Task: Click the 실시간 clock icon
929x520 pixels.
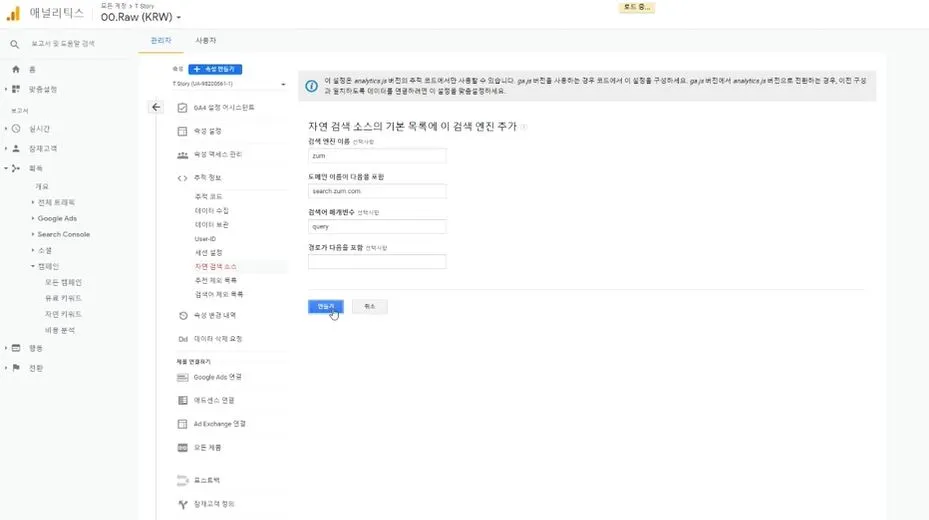Action: (16, 129)
